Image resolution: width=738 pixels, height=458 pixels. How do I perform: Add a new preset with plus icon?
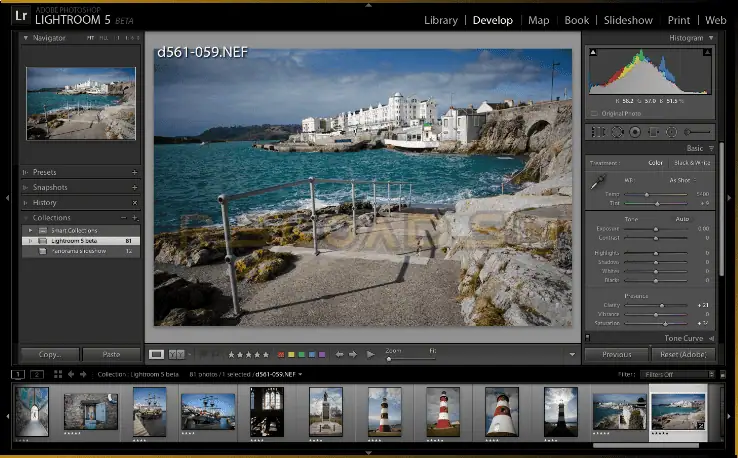pos(135,172)
